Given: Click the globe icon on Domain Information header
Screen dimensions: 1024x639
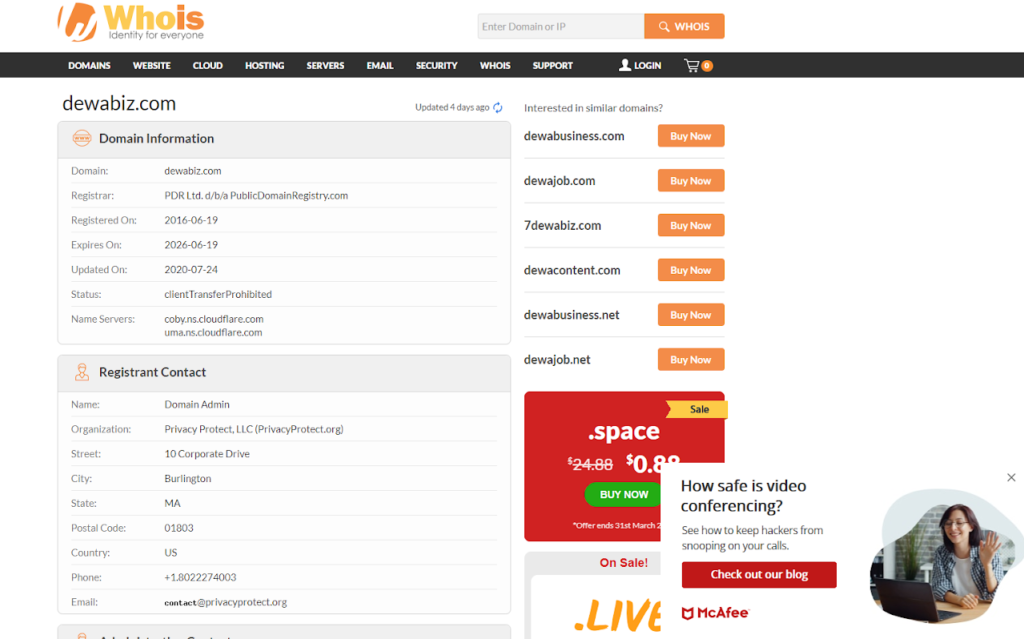Looking at the screenshot, I should pyautogui.click(x=81, y=139).
